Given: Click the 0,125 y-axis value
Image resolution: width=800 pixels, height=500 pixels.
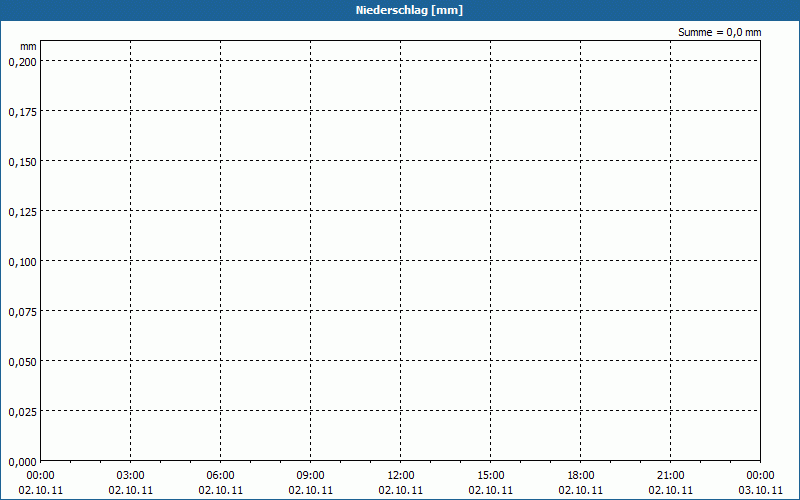Looking at the screenshot, I should coord(22,211).
